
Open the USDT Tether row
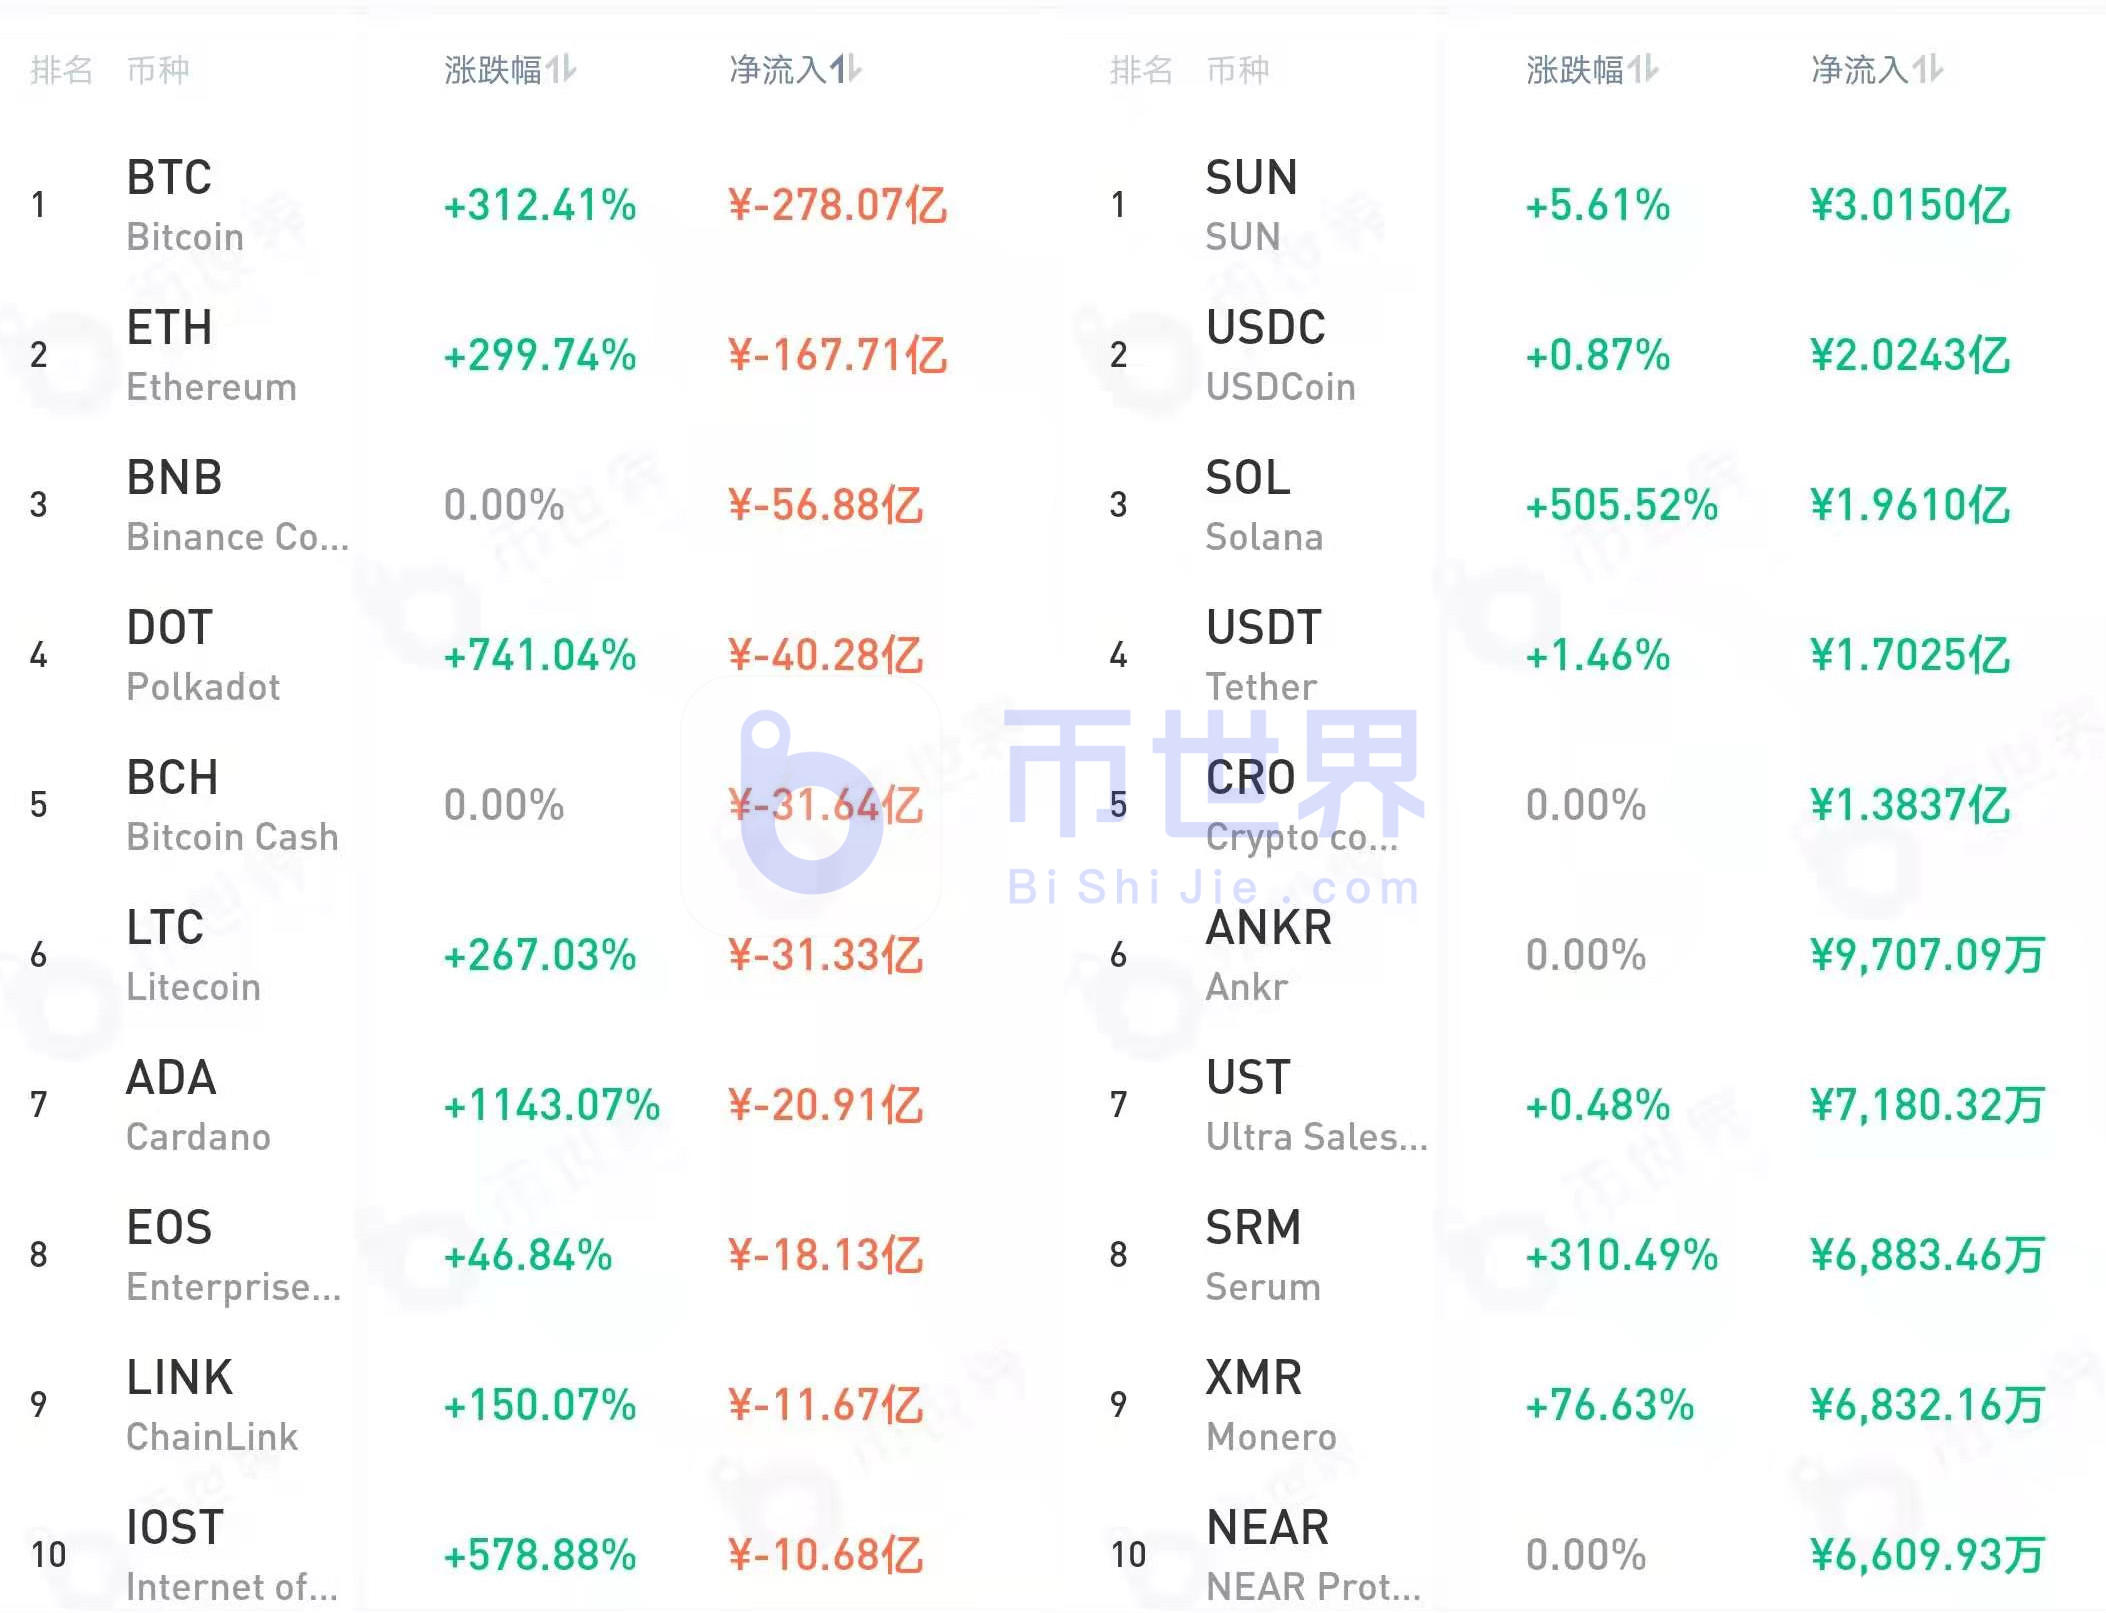point(1264,655)
